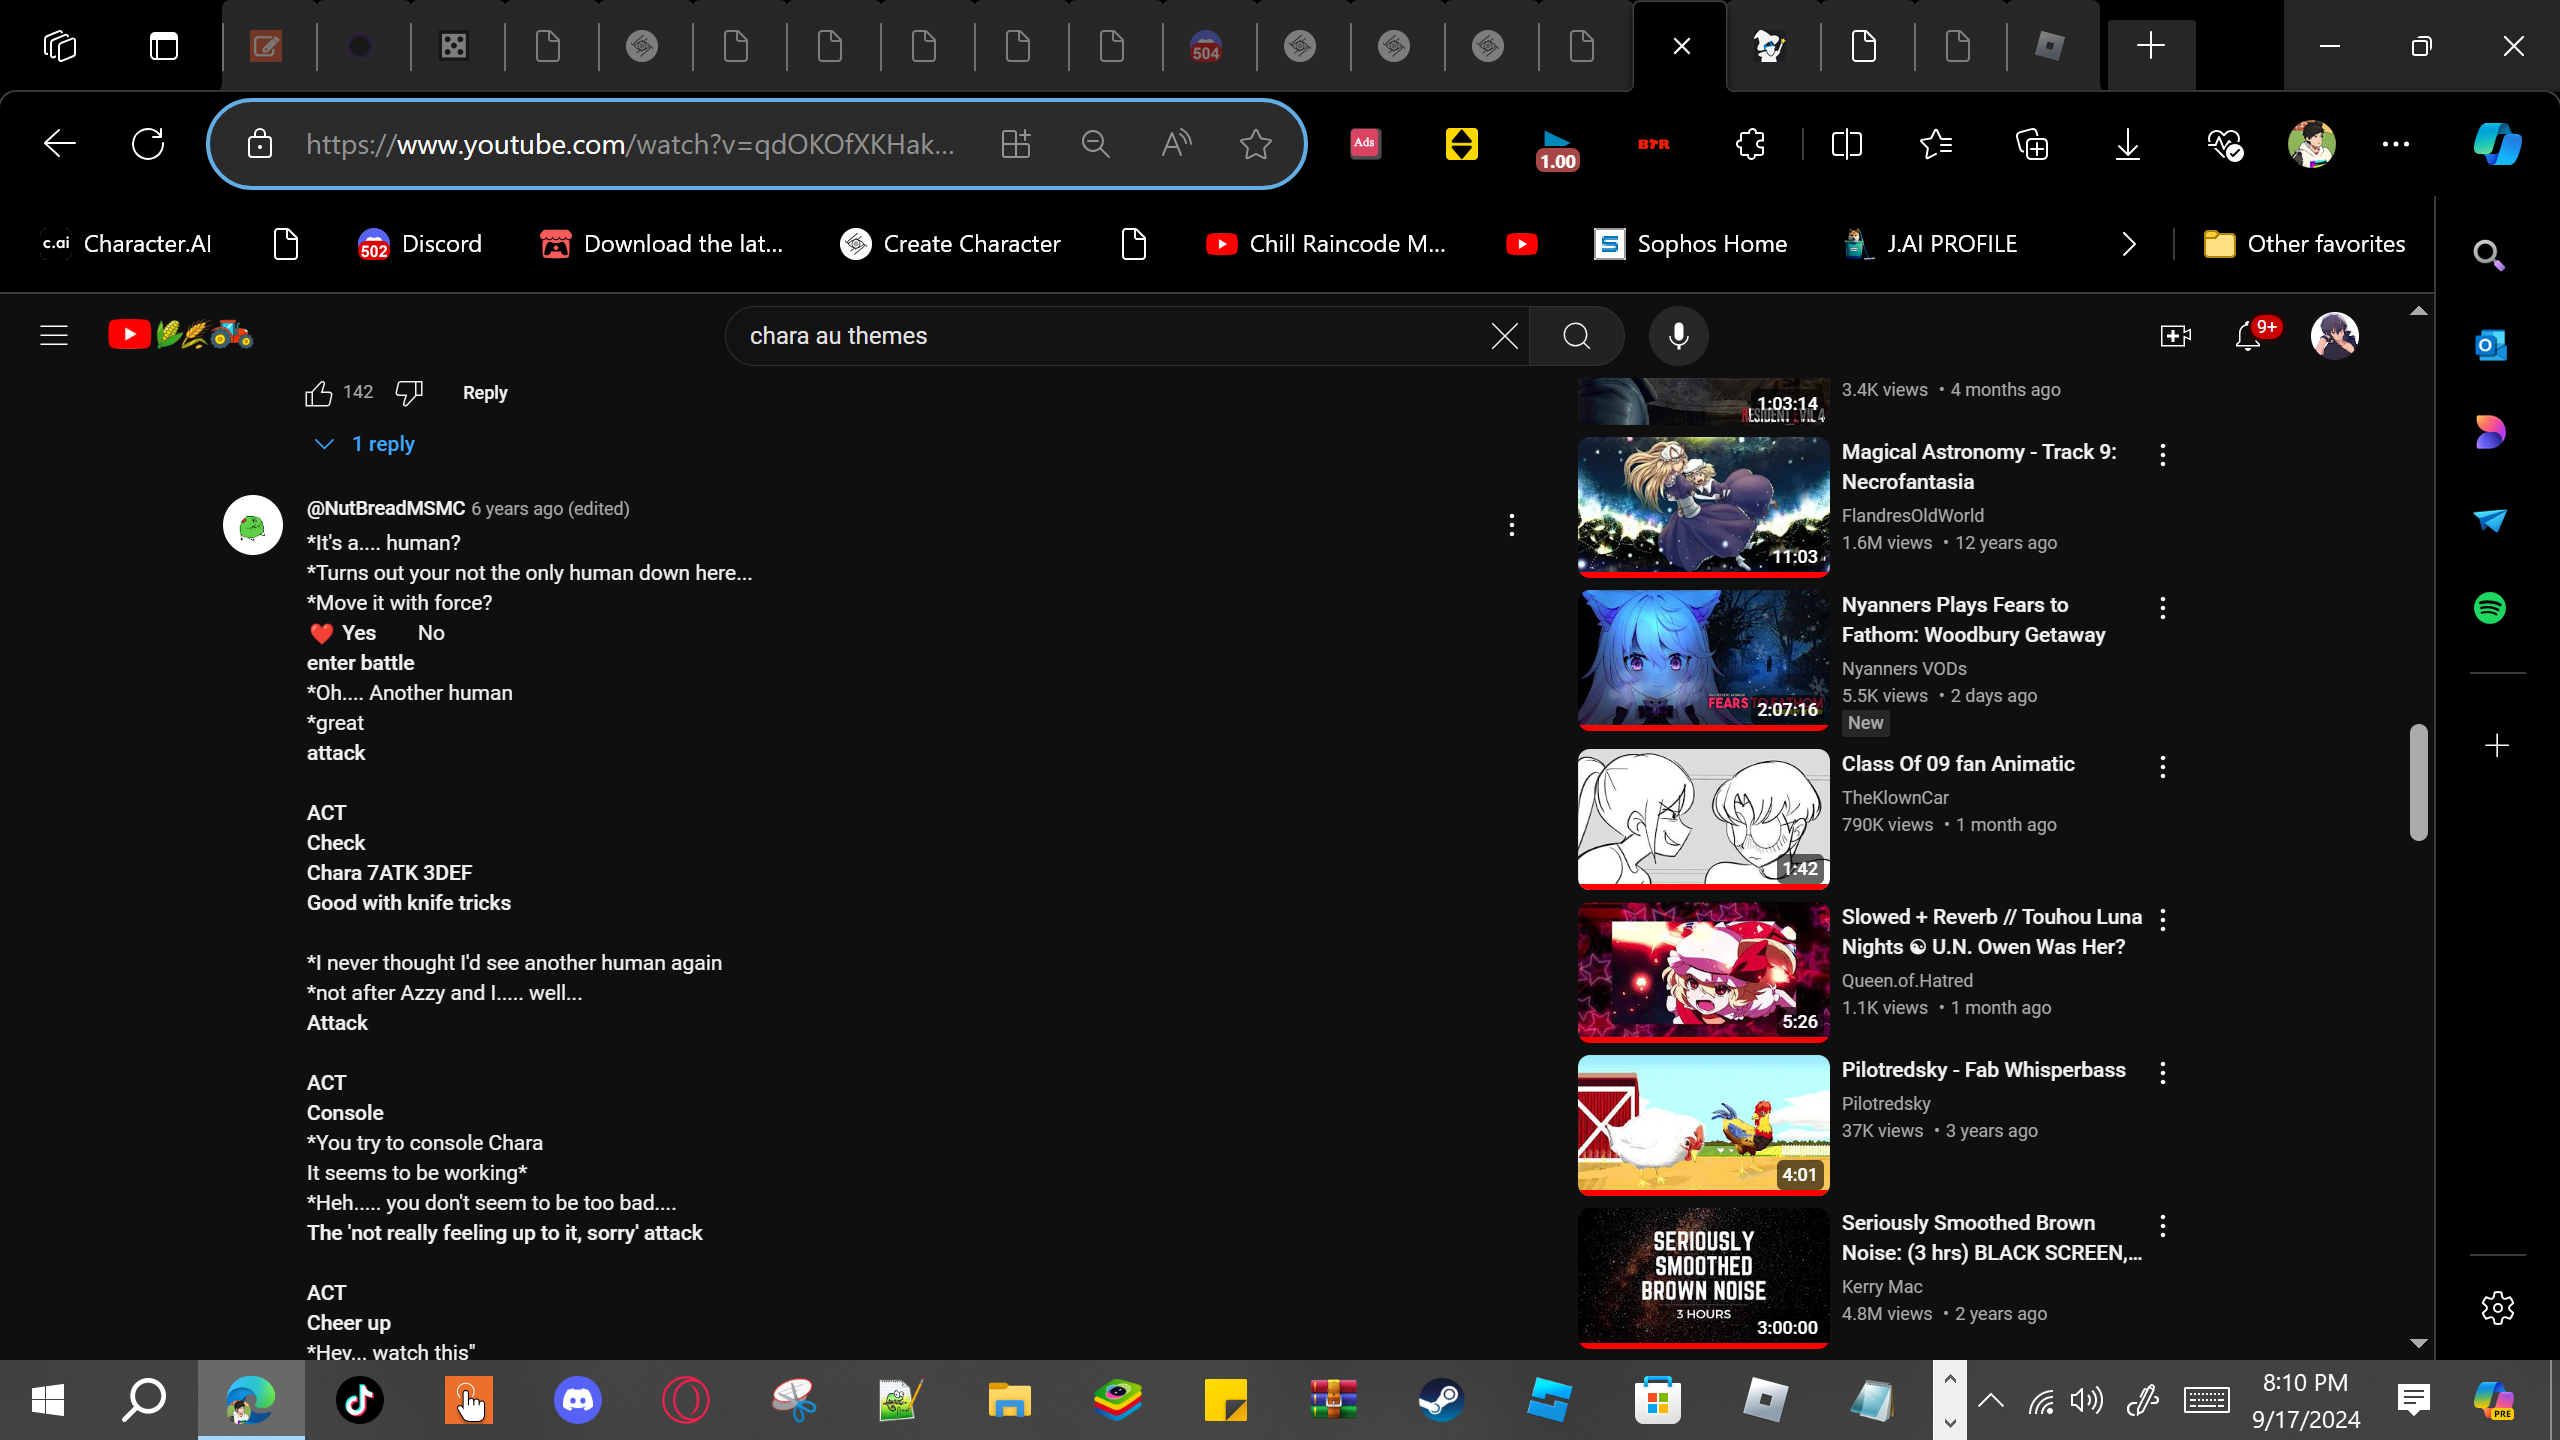Click the like thumbs-up on the comment
Screen dimensions: 2560x1440
pyautogui.click(x=318, y=393)
